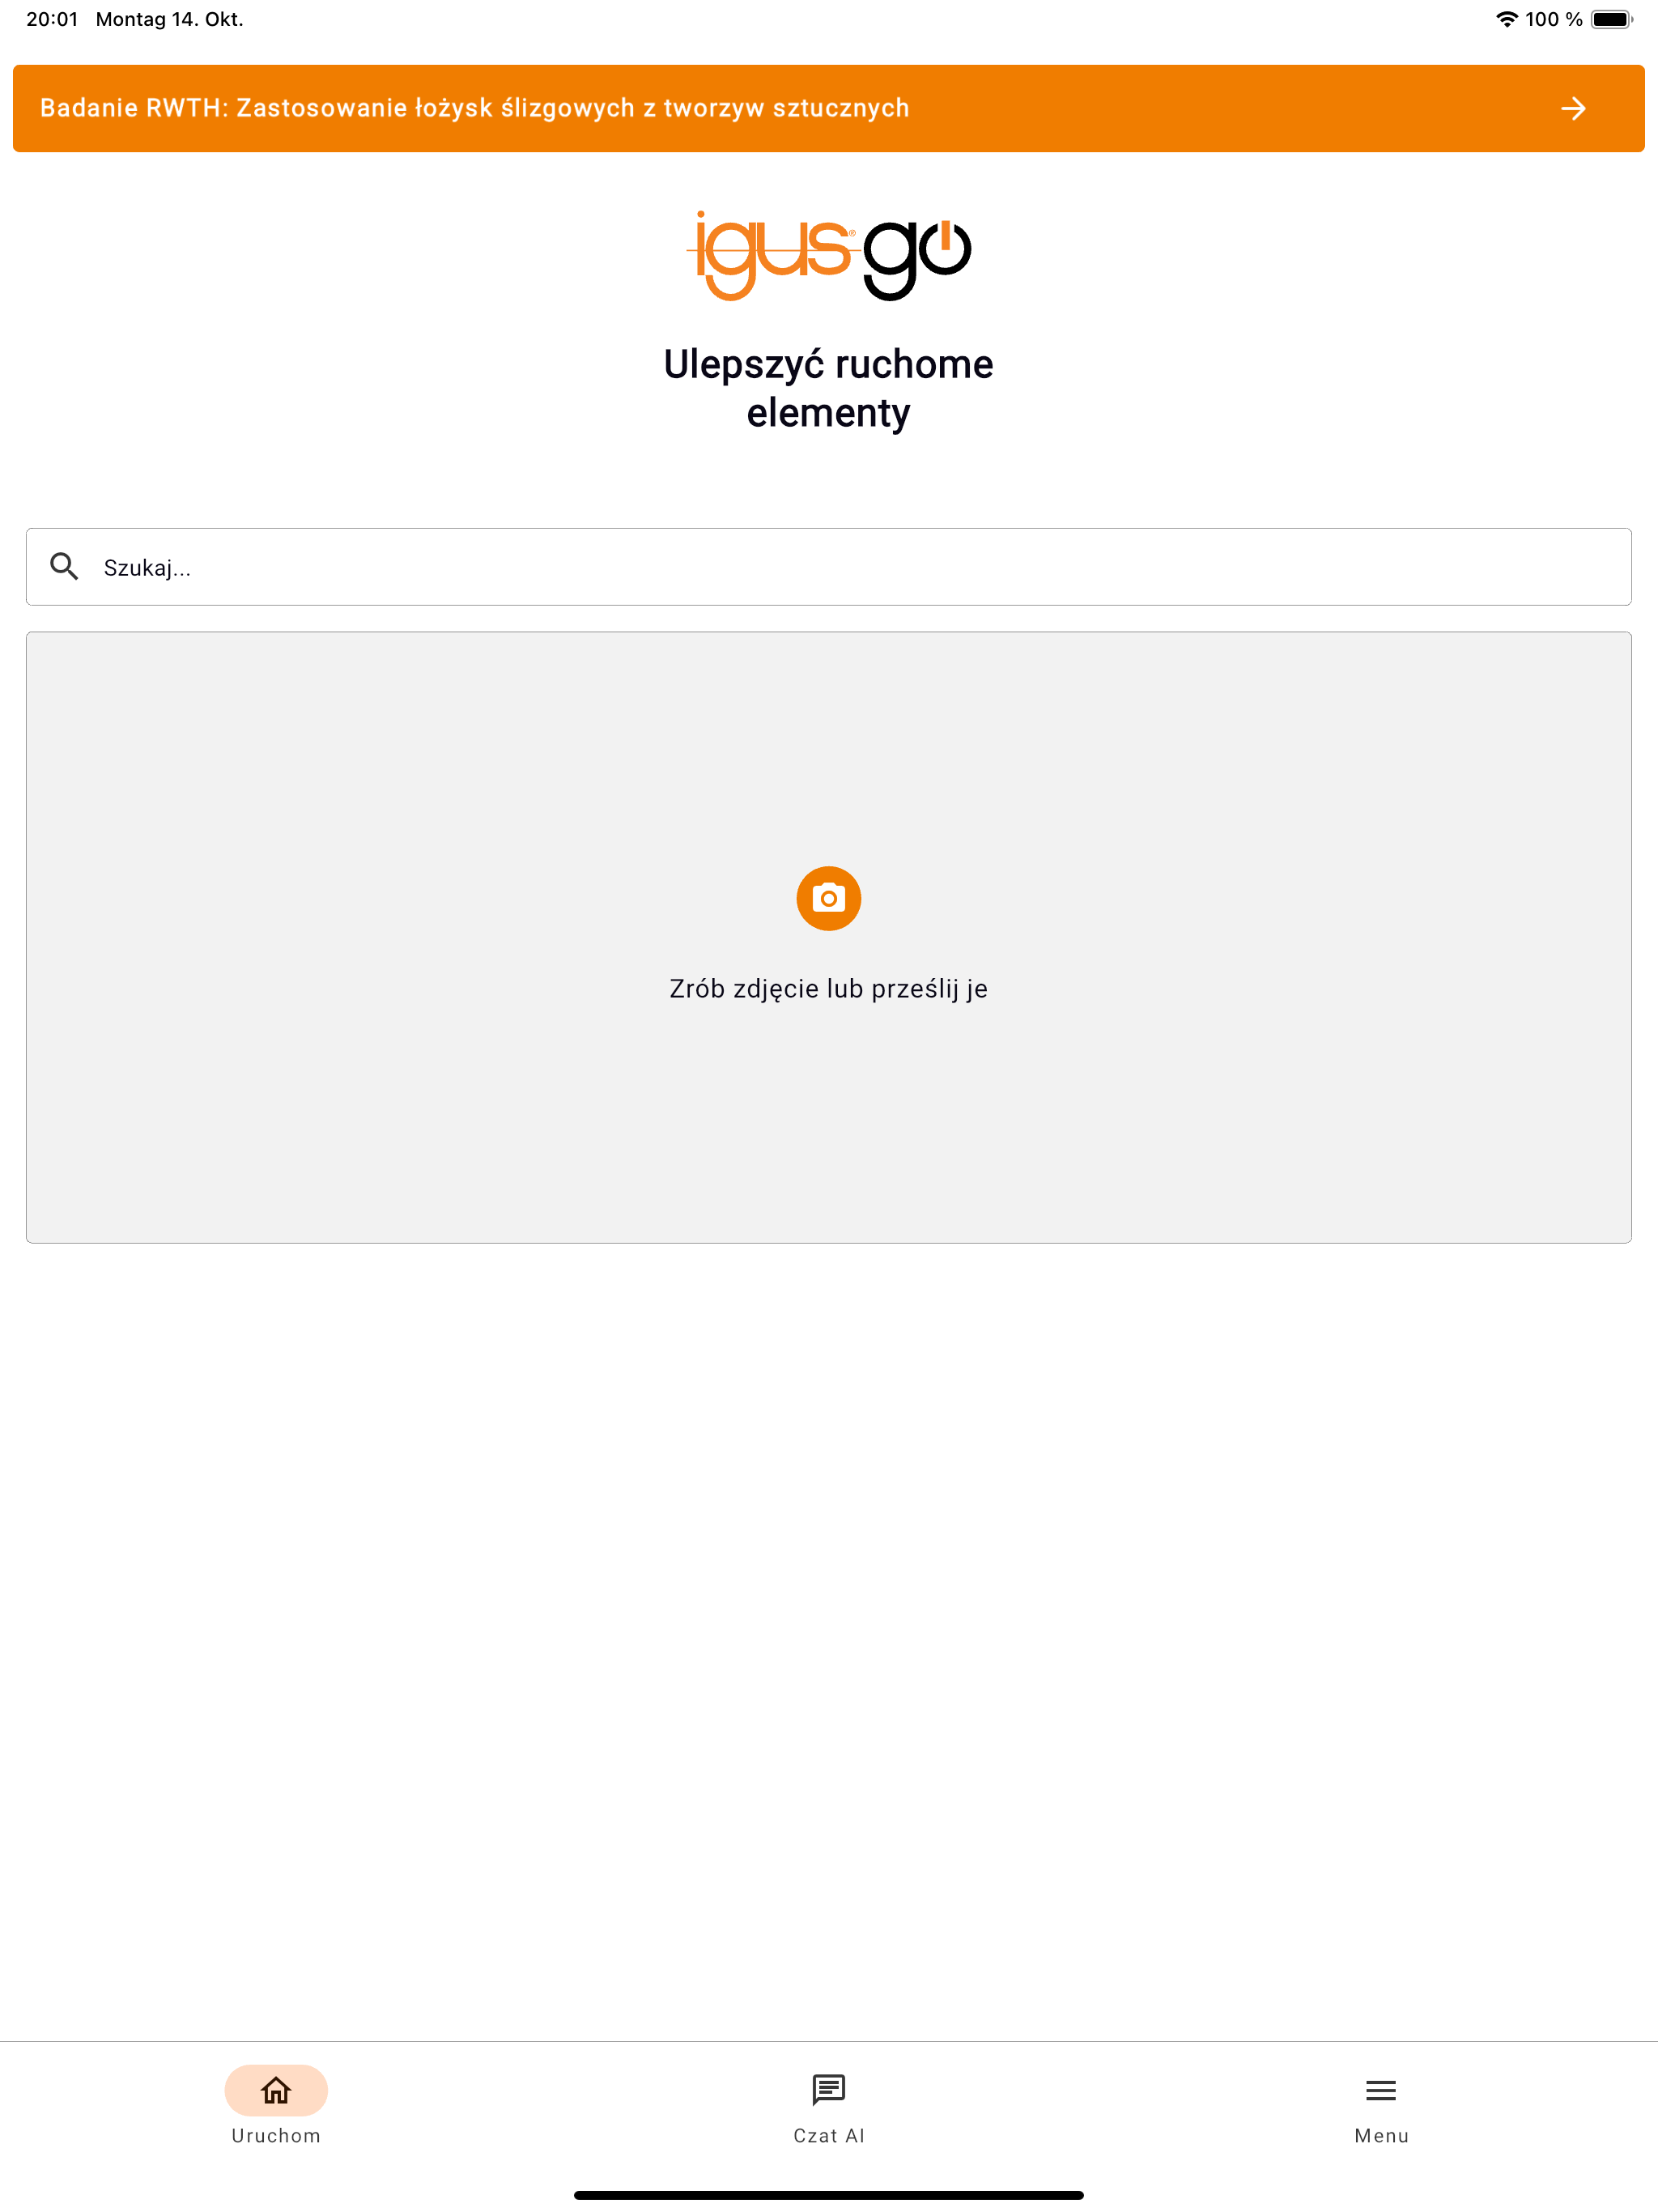Tap the 'Montag 14. Okt.' date
Viewport: 1658px width, 2212px height.
point(170,19)
